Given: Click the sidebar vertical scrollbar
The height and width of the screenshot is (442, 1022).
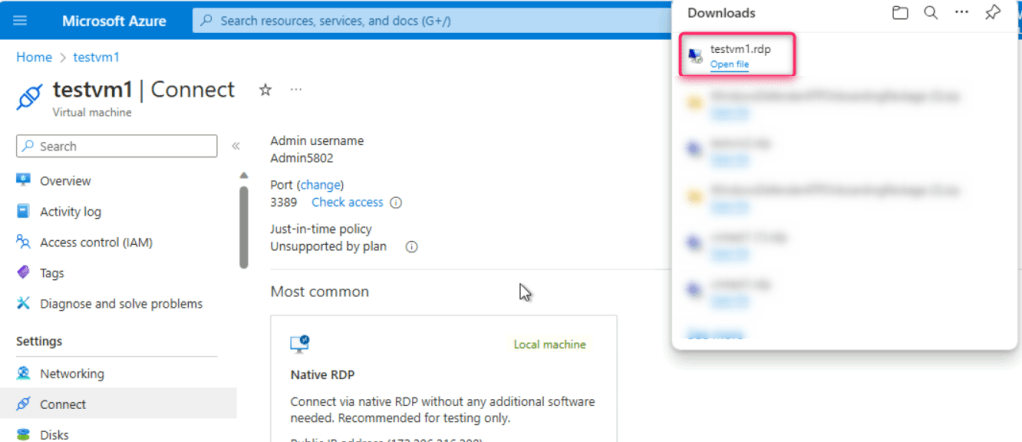Looking at the screenshot, I should 244,227.
